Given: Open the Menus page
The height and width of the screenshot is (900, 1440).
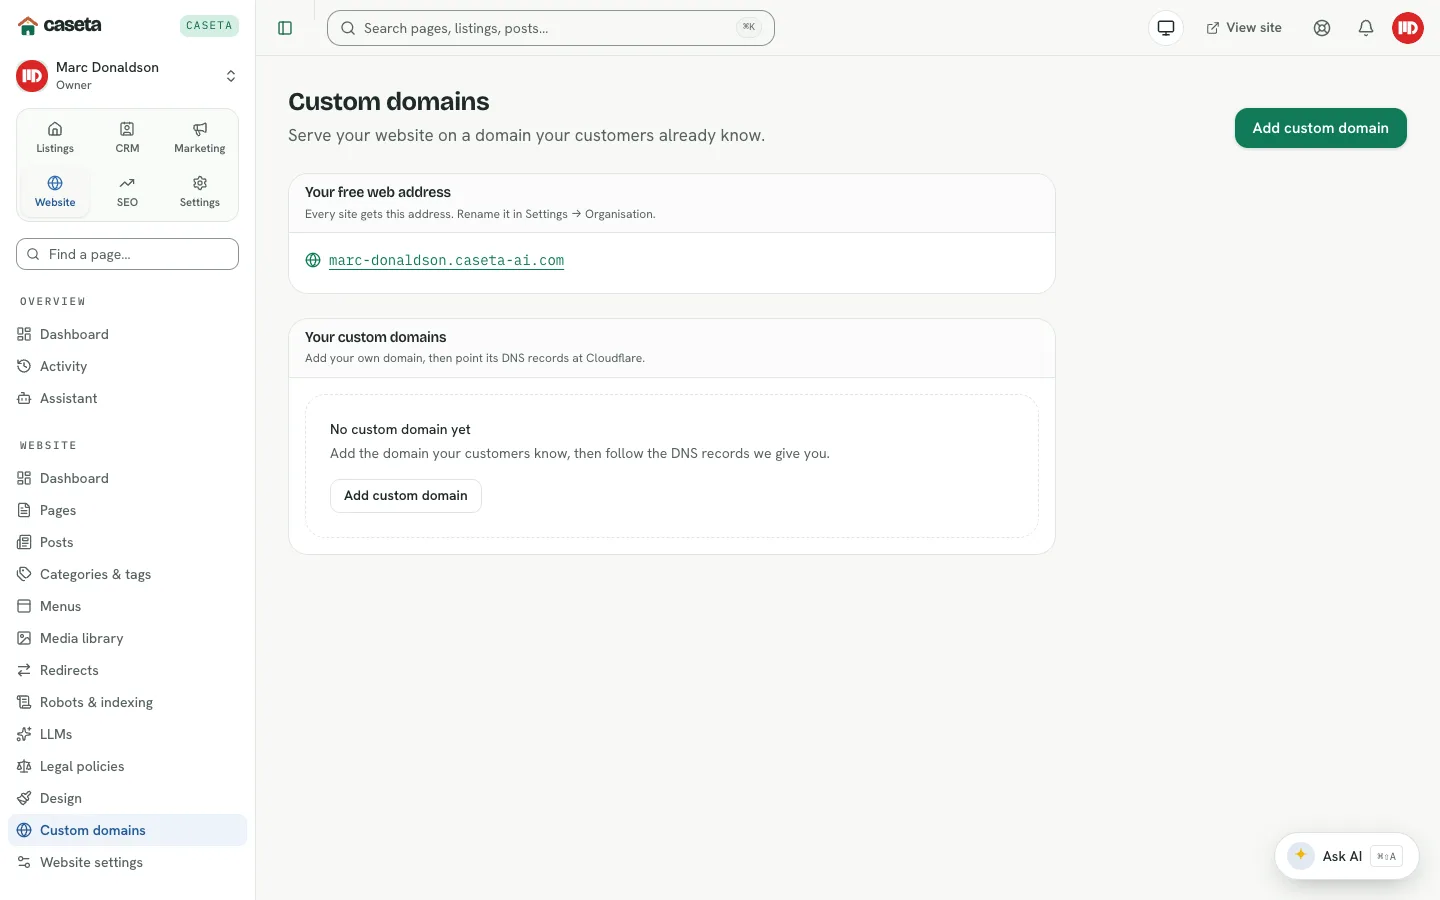Looking at the screenshot, I should pos(127,606).
